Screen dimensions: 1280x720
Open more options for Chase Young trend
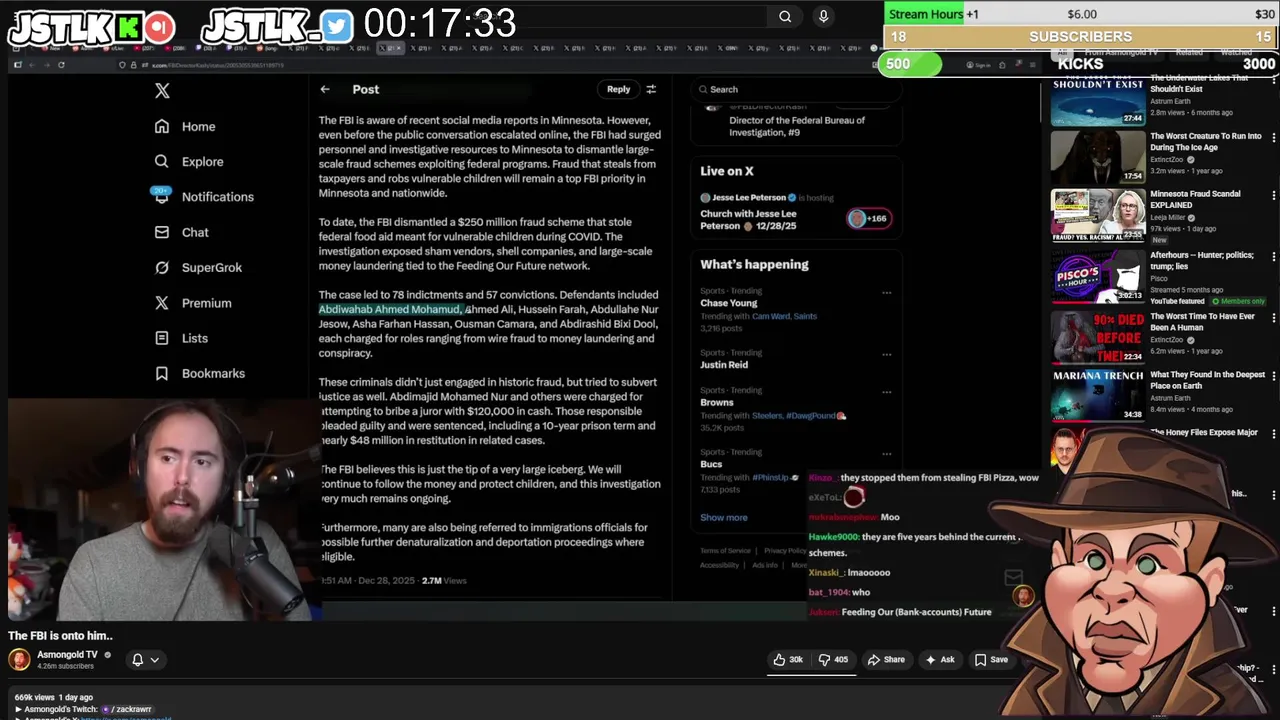[x=886, y=293]
